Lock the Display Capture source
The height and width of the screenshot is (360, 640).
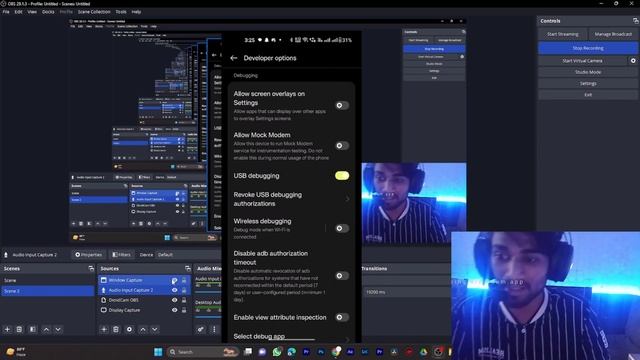click(184, 310)
